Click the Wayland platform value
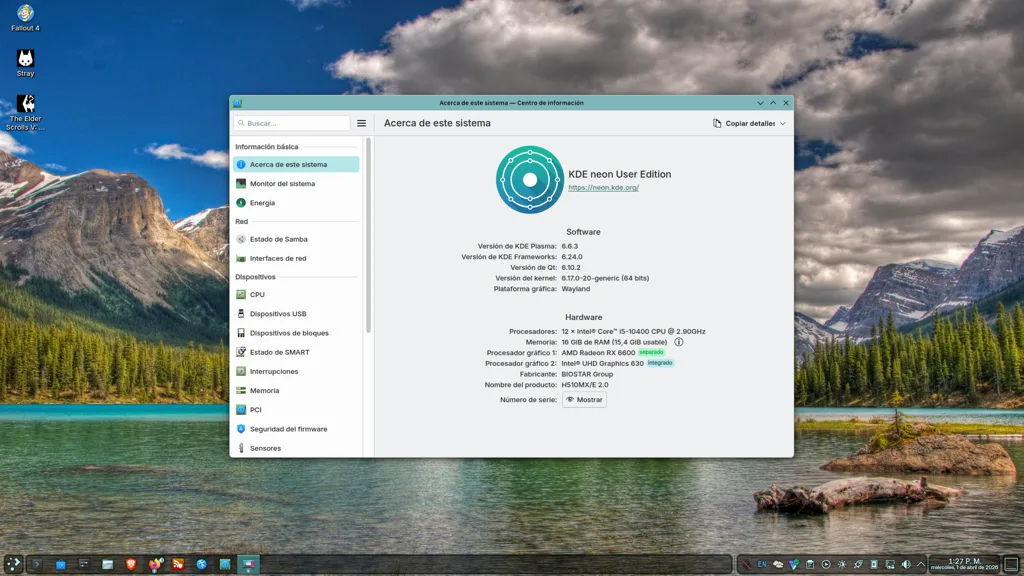 tap(575, 289)
